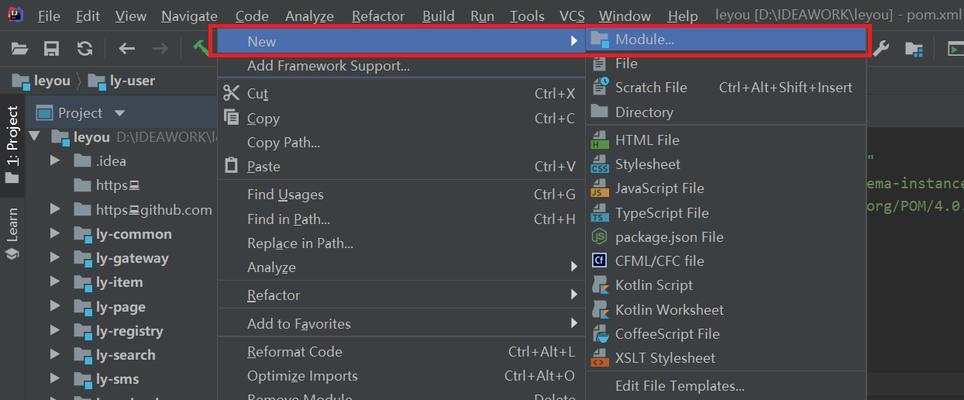Click the Forward navigation arrow

160,49
